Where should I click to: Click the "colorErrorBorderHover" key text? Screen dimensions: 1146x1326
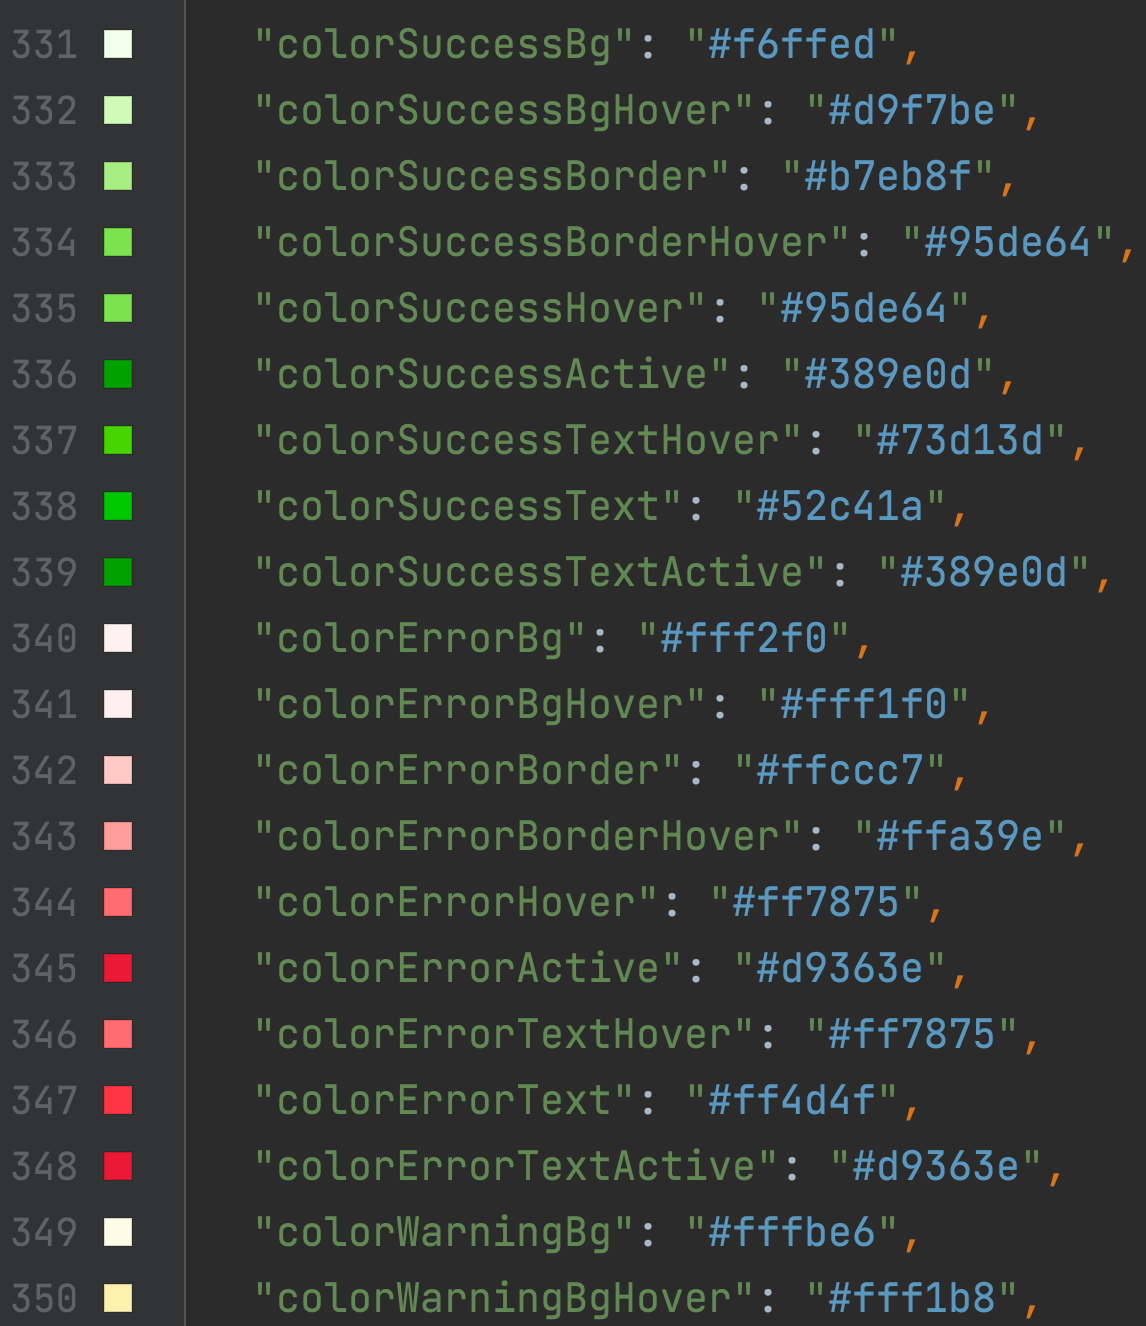[x=529, y=836]
